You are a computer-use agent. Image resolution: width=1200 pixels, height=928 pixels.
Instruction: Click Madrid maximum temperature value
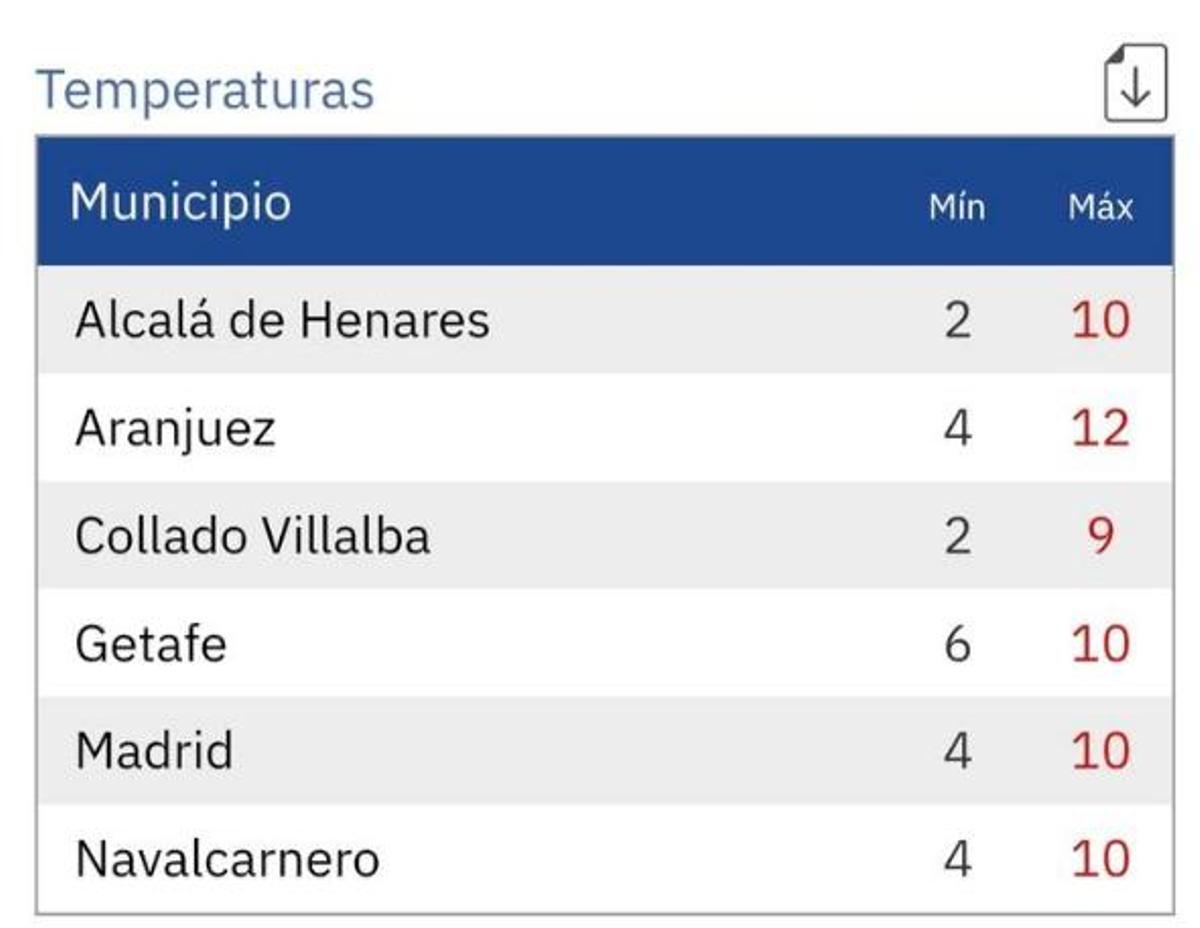click(x=1100, y=751)
